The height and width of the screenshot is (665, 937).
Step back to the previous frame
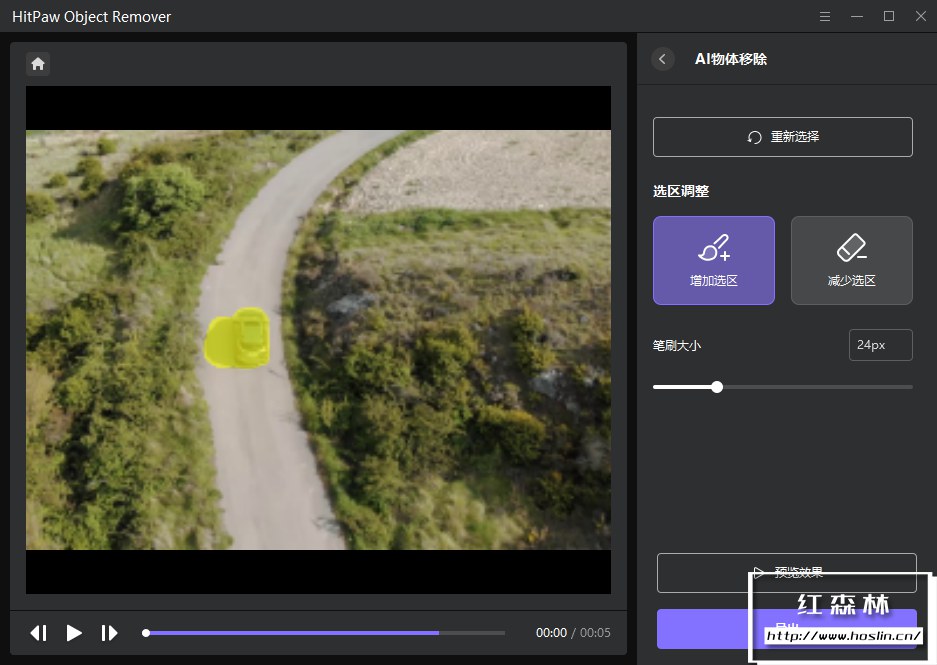coord(39,633)
